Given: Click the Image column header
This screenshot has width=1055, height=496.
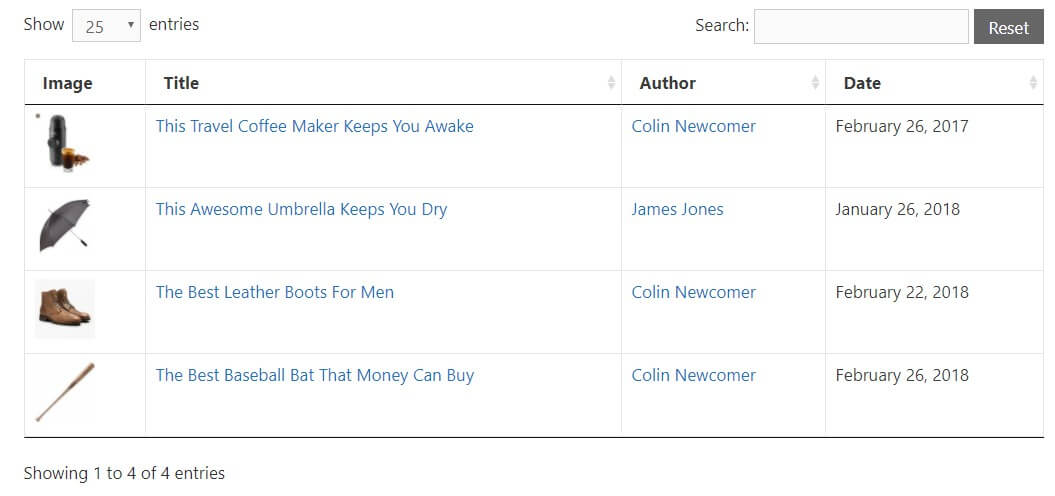Looking at the screenshot, I should (x=68, y=83).
